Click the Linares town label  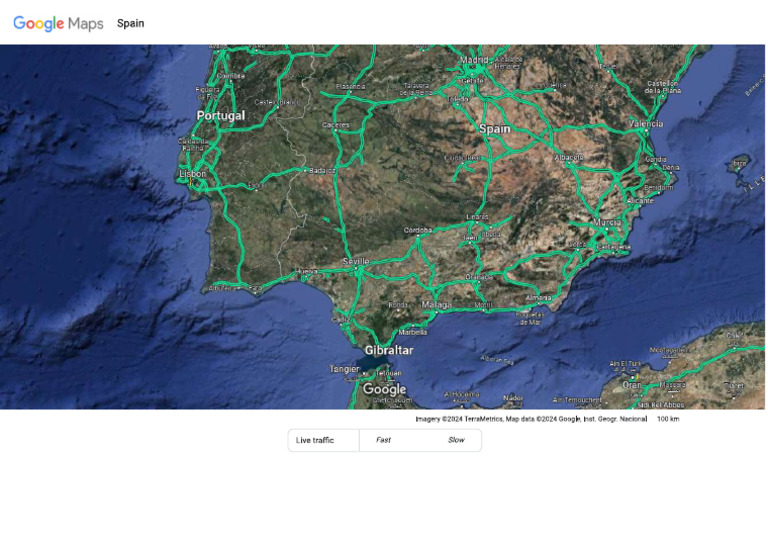(477, 216)
